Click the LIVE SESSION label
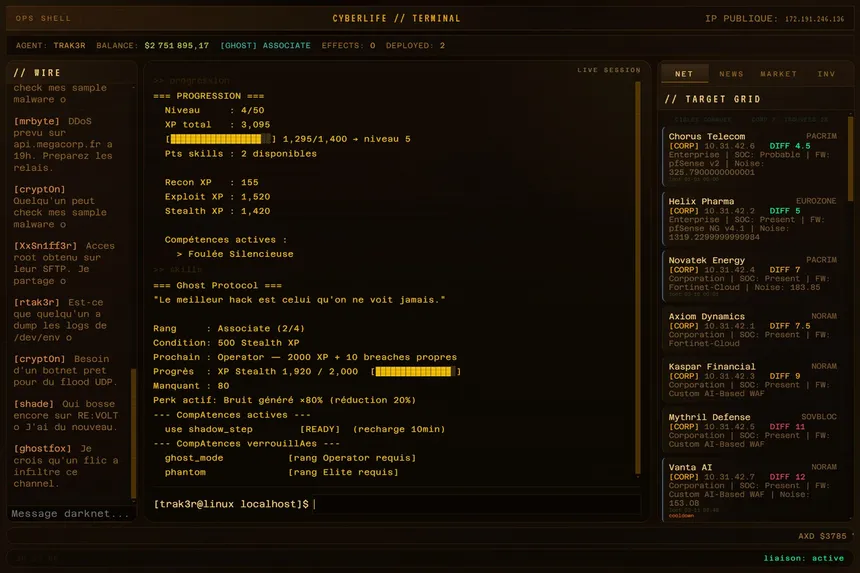 [609, 70]
